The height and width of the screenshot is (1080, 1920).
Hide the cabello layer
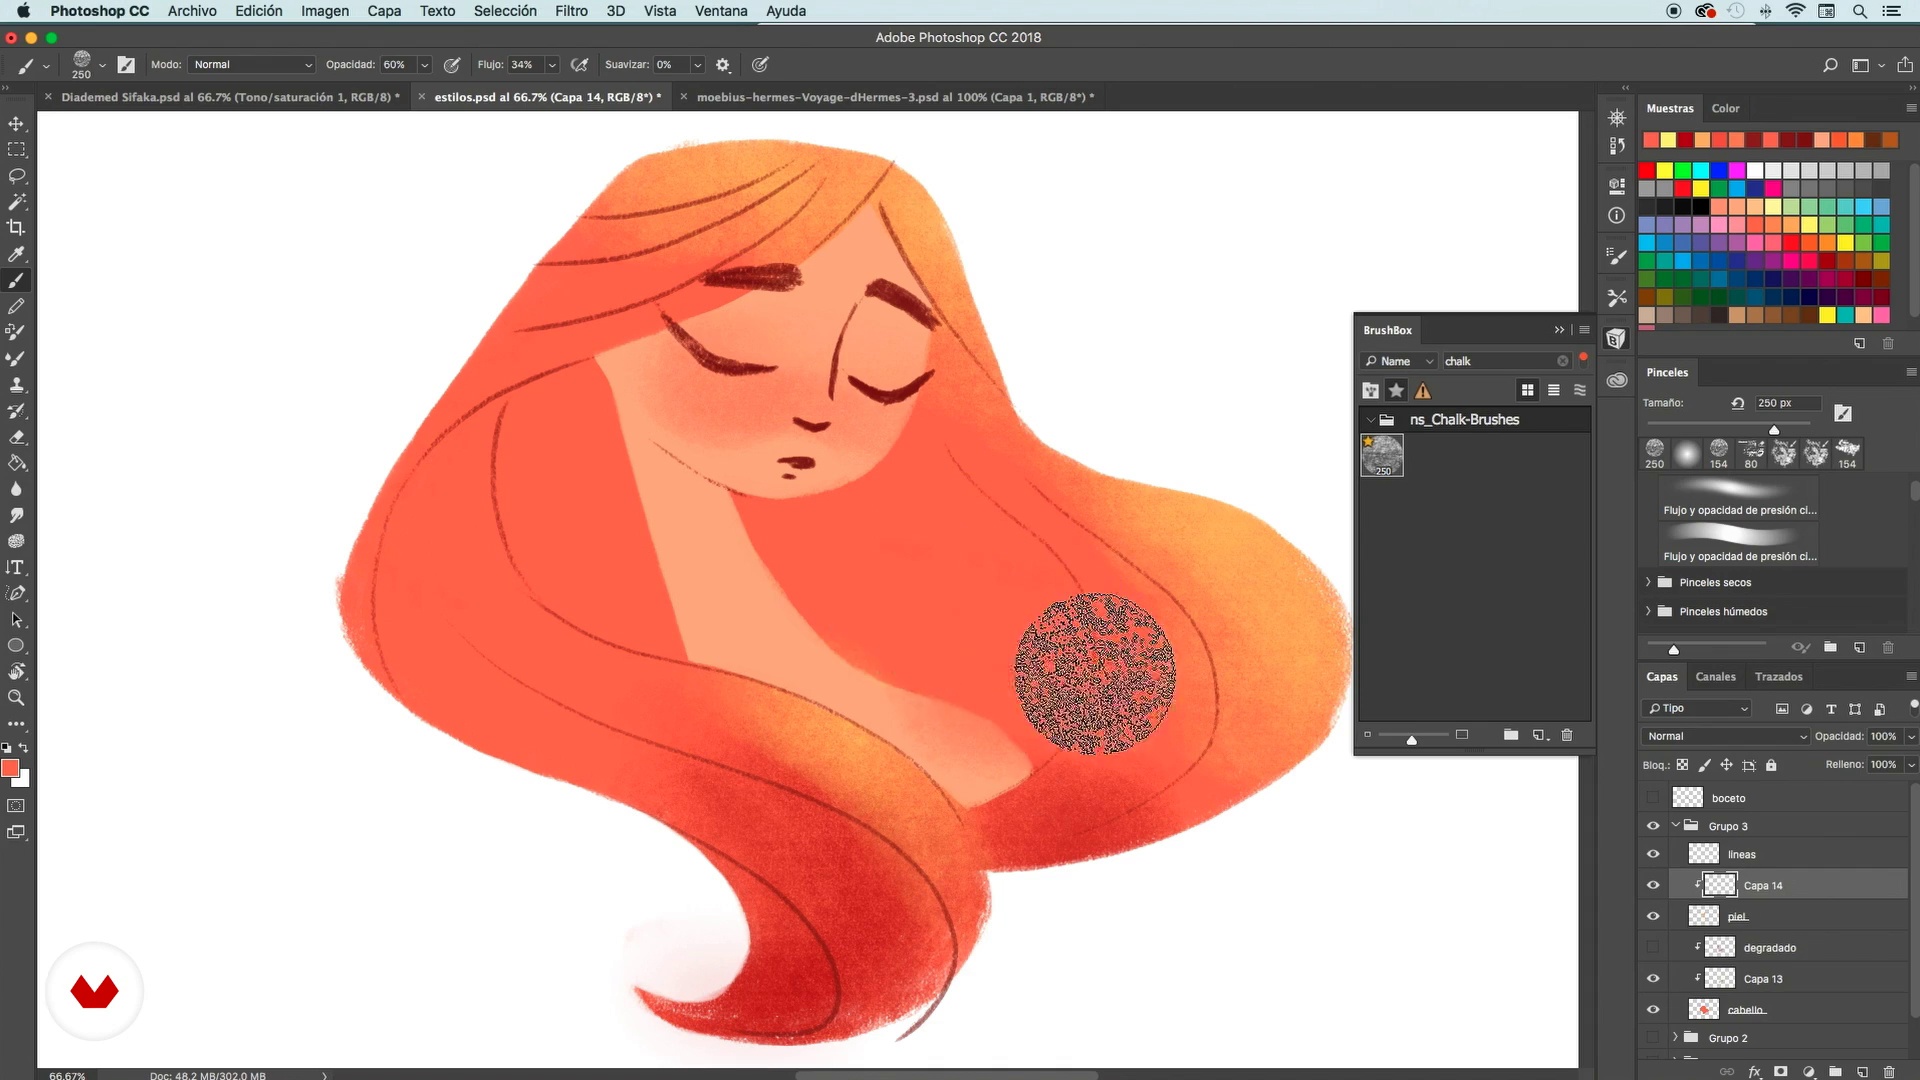[x=1653, y=1009]
